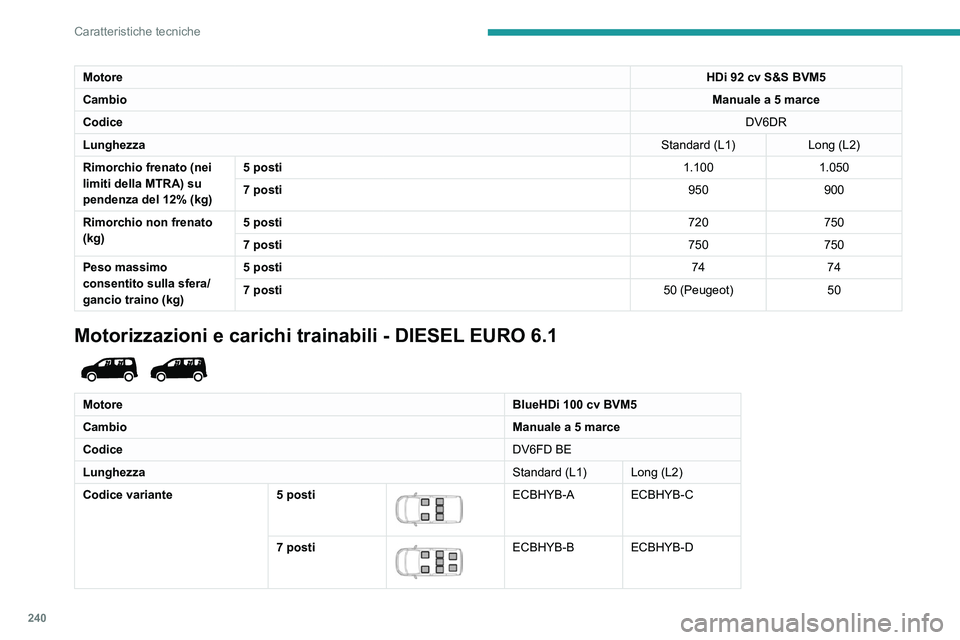Click page number 240
960x640 pixels.
tap(37, 618)
